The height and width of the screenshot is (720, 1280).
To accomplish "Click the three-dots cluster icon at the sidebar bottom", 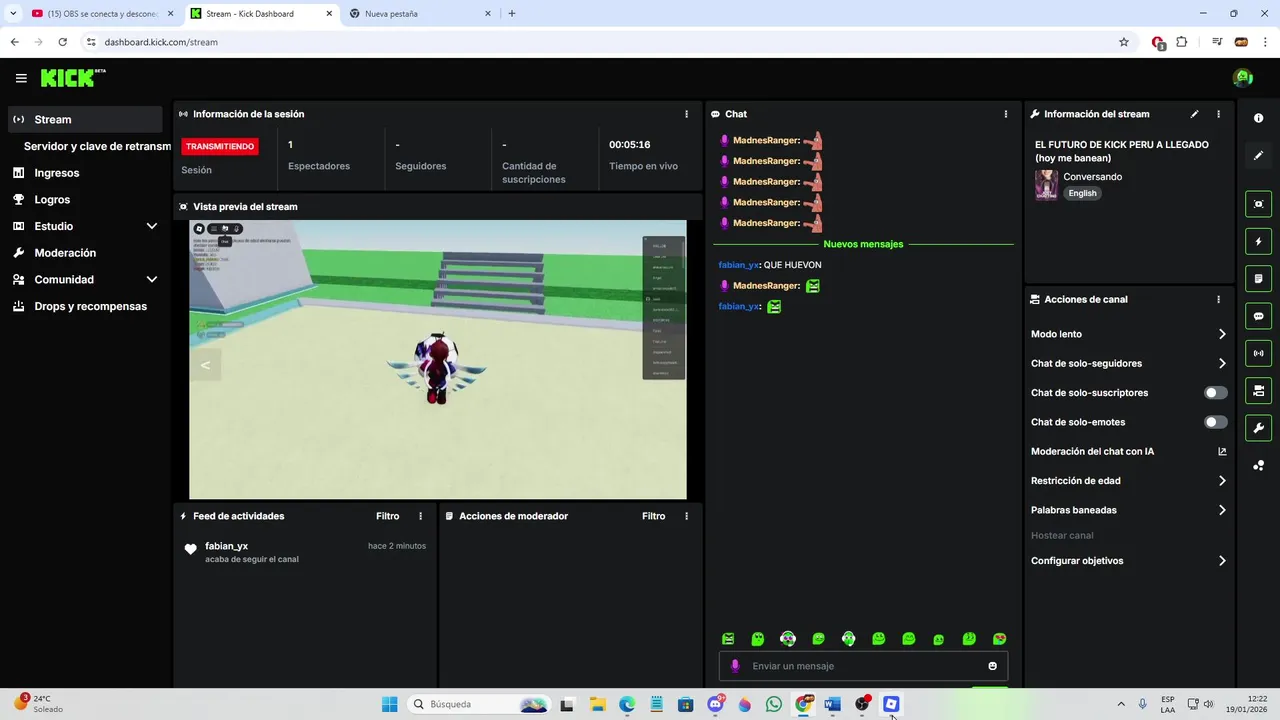I will click(x=1258, y=465).
